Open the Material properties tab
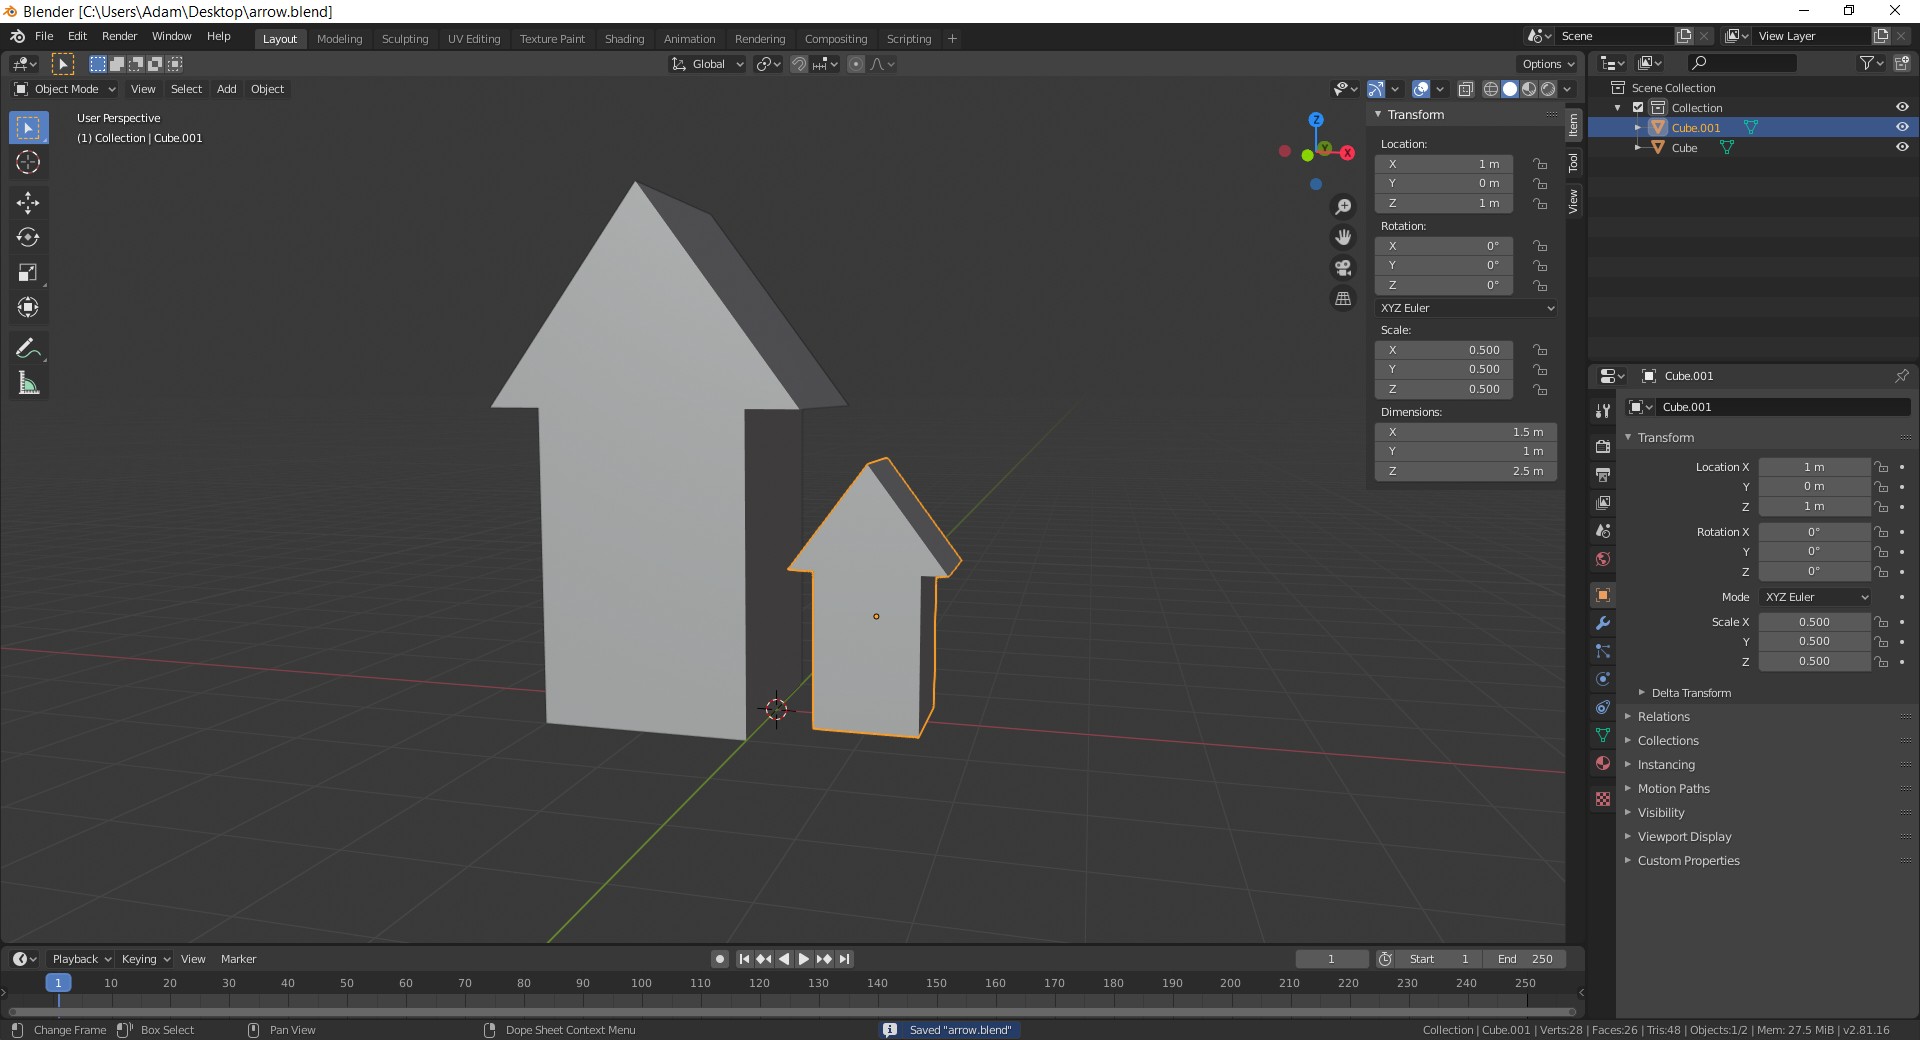1920x1040 pixels. point(1602,763)
